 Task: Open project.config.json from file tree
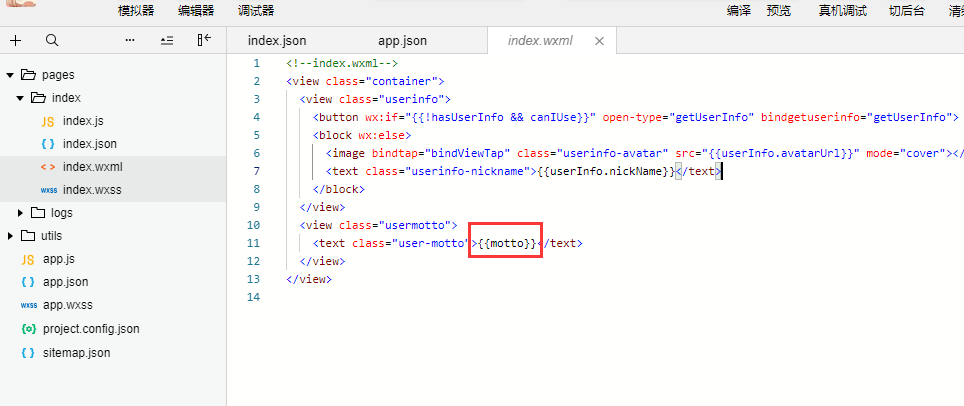(x=91, y=329)
